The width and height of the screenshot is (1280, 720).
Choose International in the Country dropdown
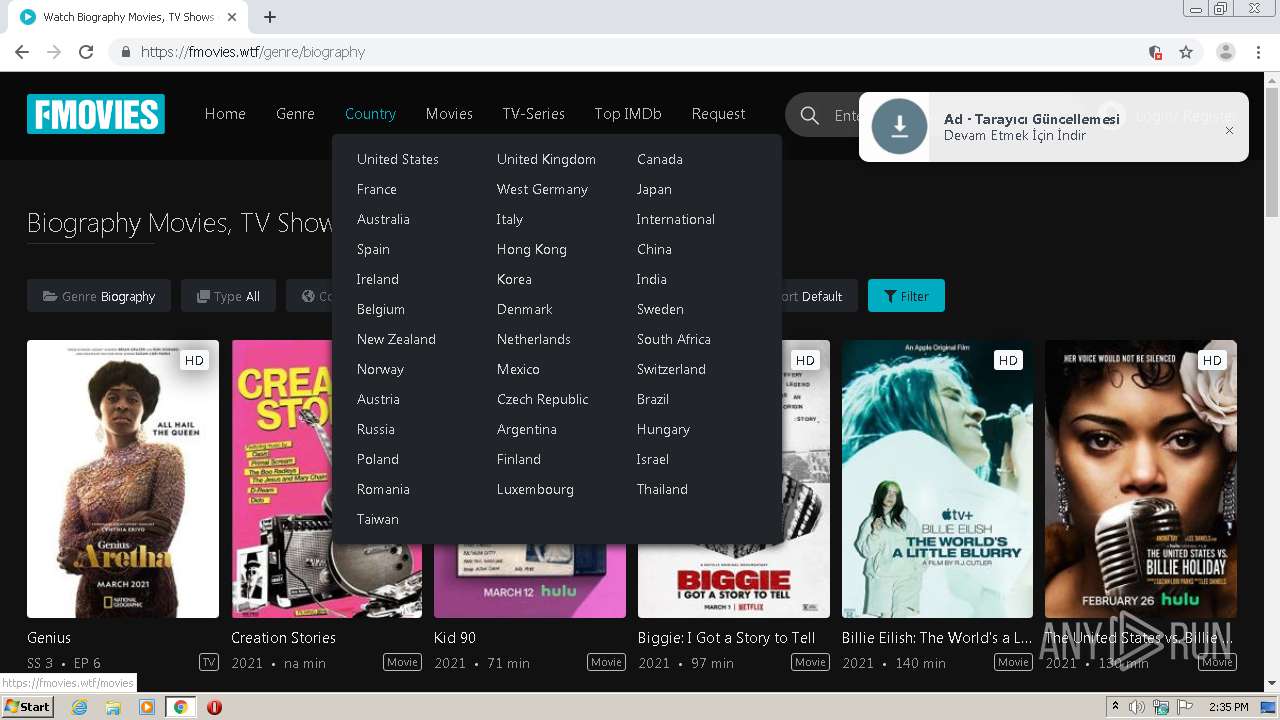(x=675, y=219)
